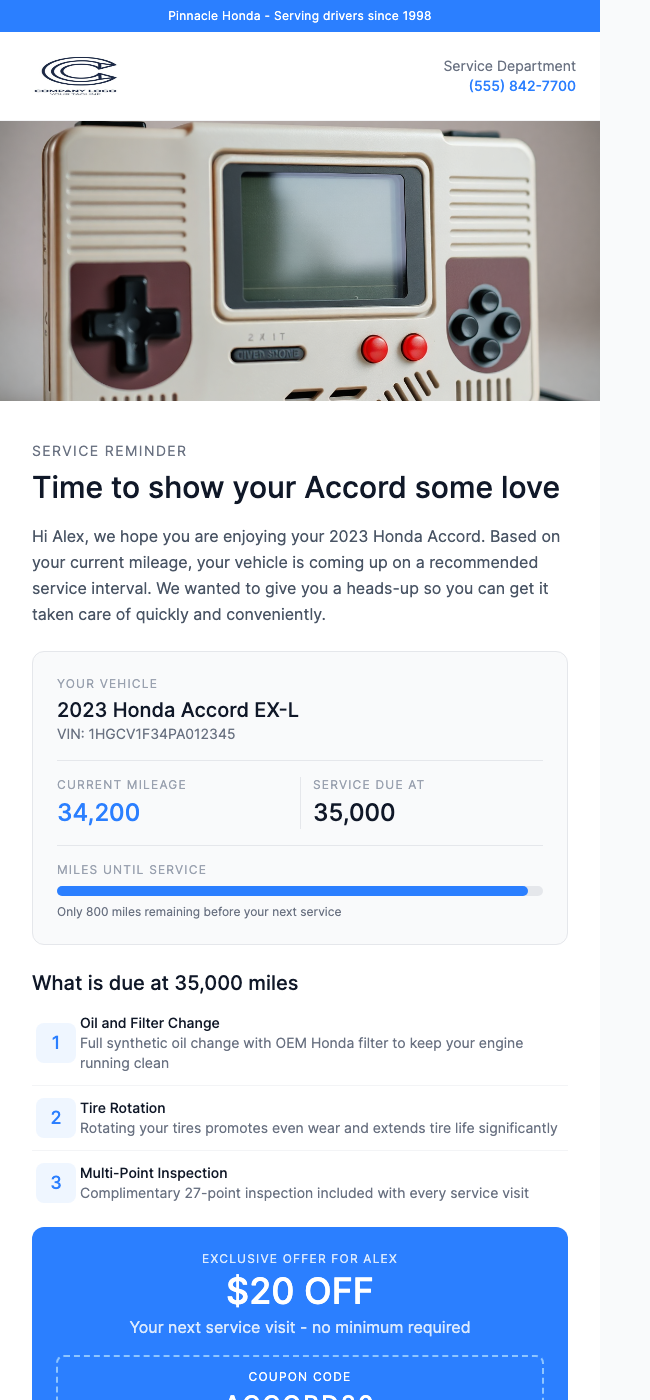The image size is (650, 1400).
Task: Click the Service Department label
Action: pos(510,66)
